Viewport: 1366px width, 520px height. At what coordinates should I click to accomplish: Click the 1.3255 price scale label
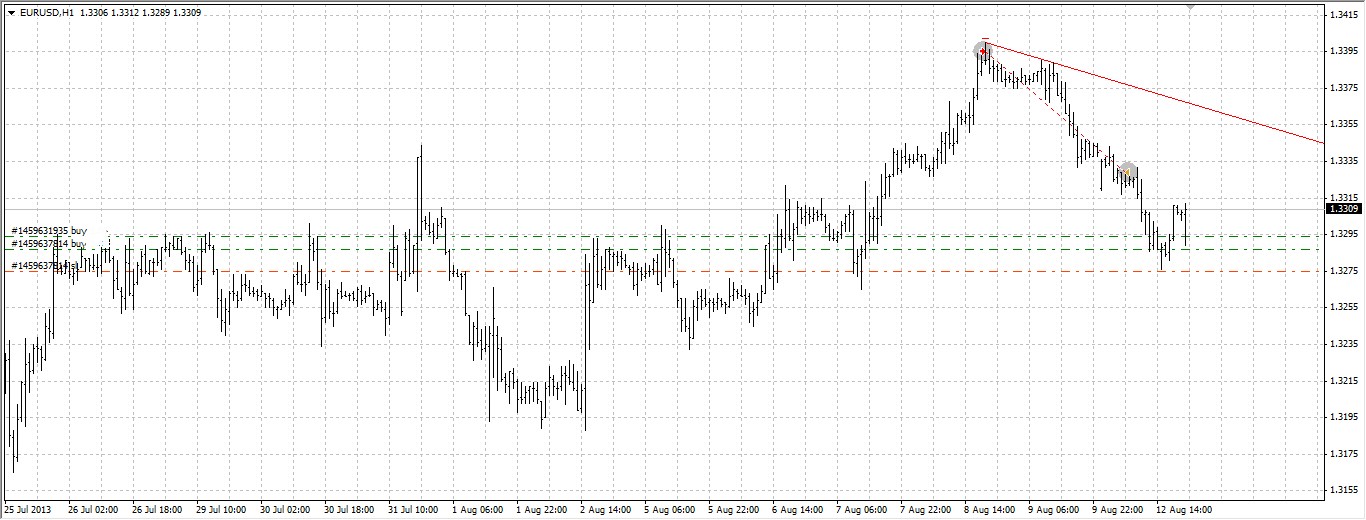(1343, 307)
